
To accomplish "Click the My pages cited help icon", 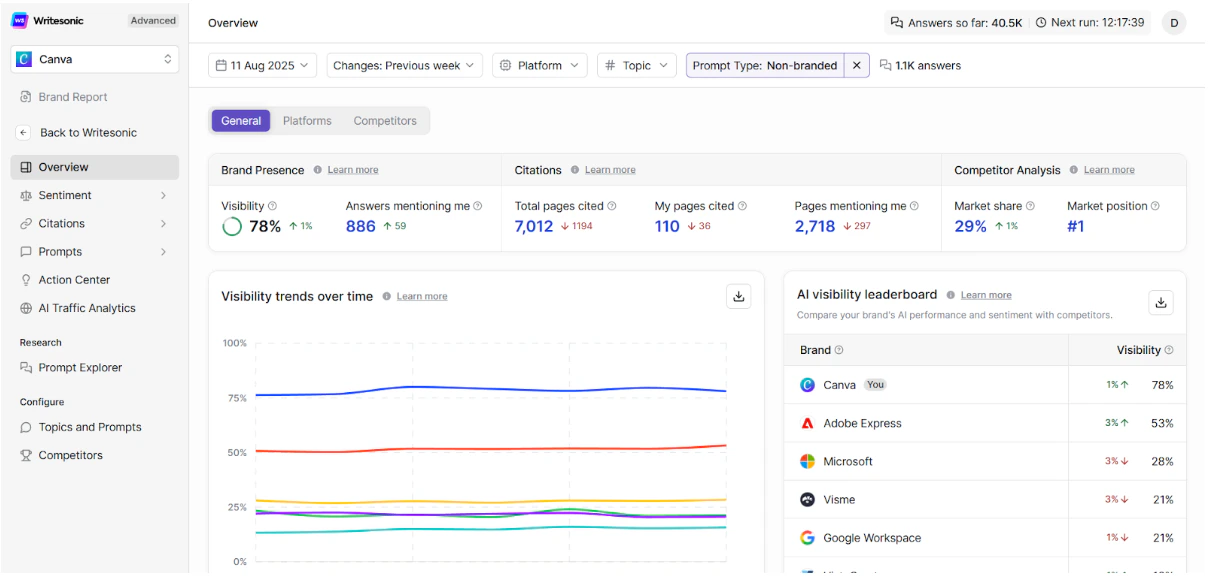I will point(742,206).
